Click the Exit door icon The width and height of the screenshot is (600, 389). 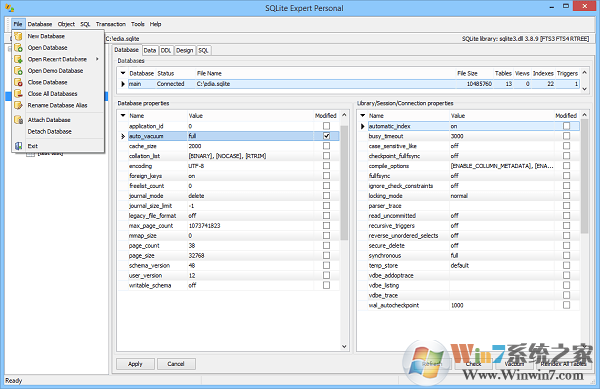coord(18,146)
